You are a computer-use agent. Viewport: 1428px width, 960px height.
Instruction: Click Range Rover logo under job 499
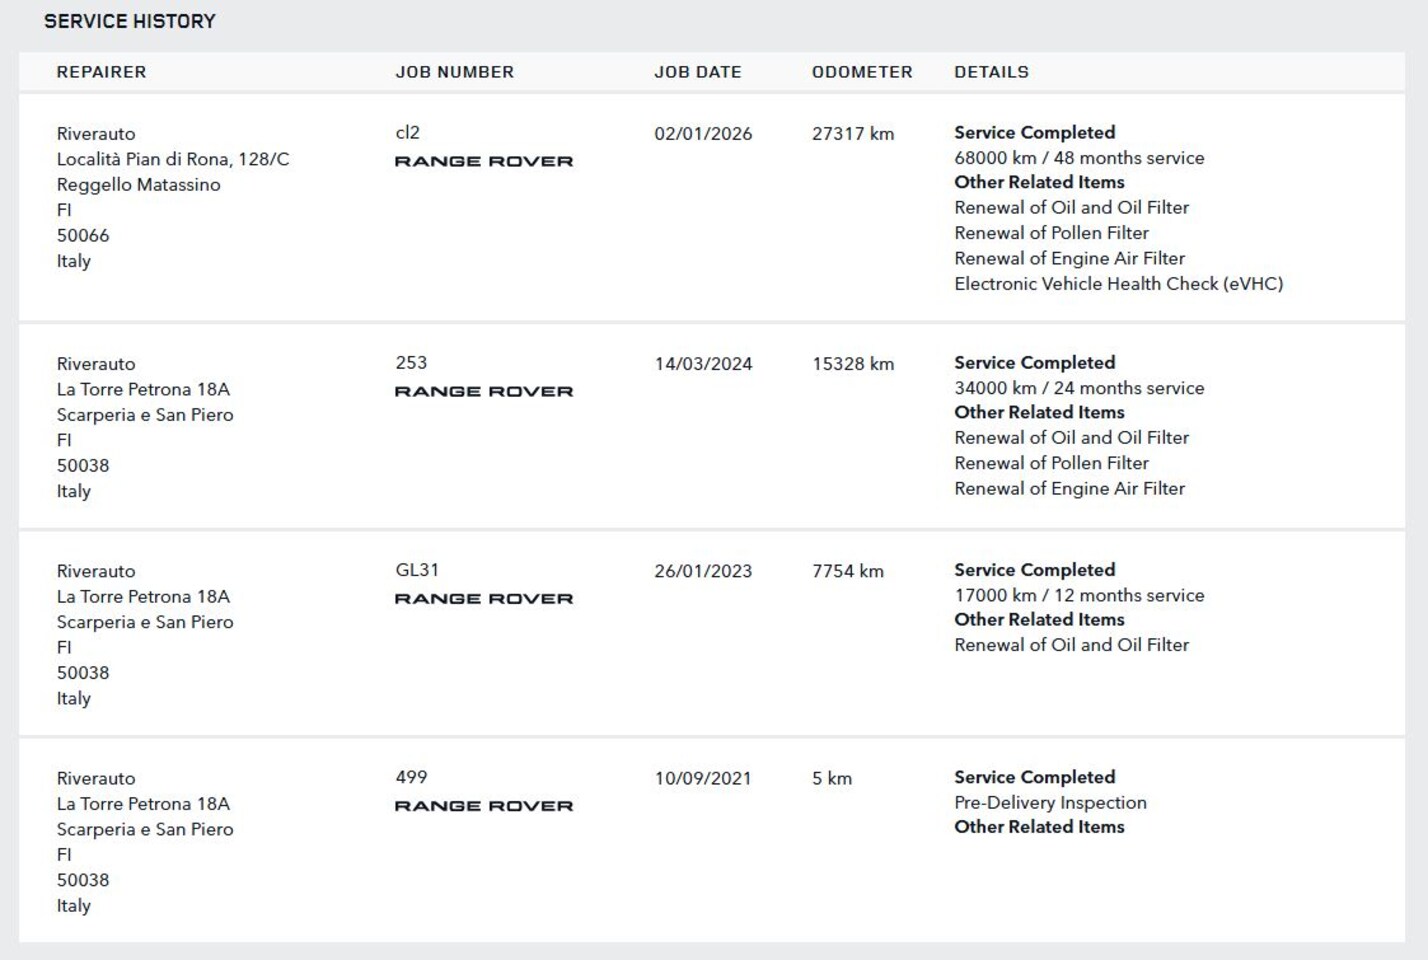(484, 805)
